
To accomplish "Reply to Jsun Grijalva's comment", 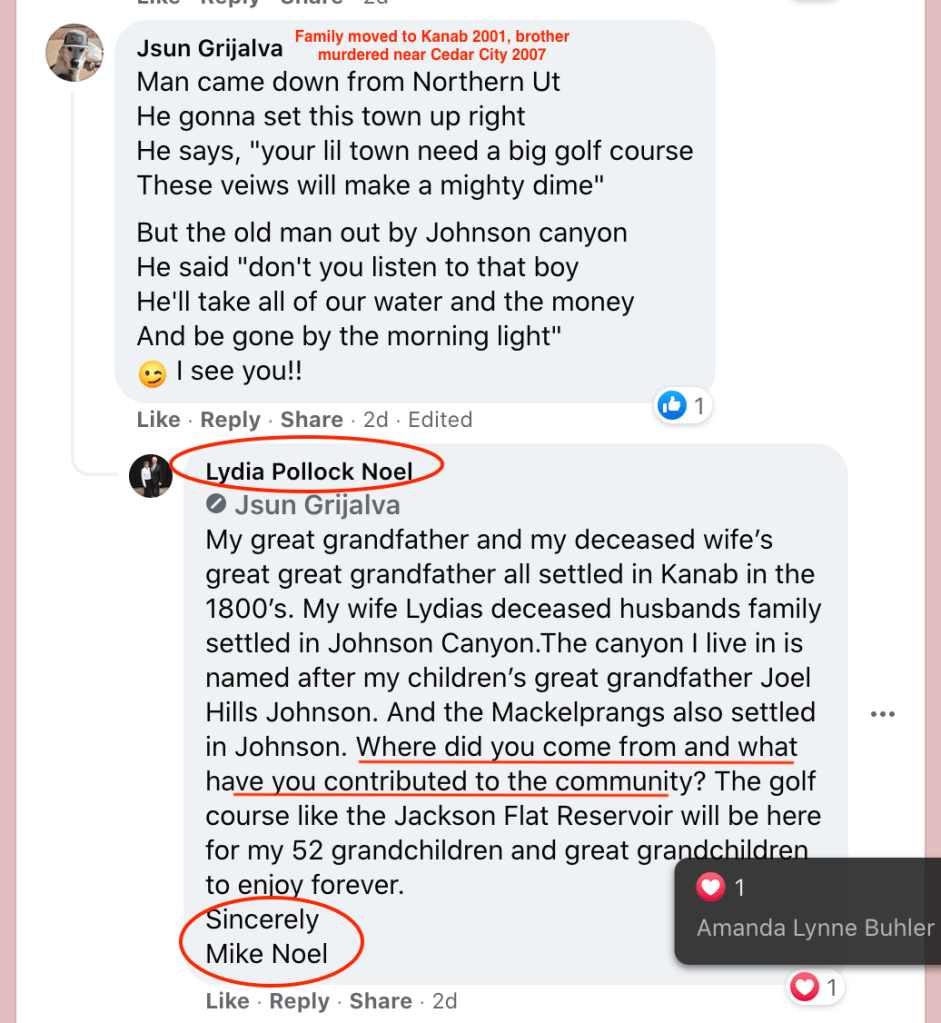I will 230,420.
